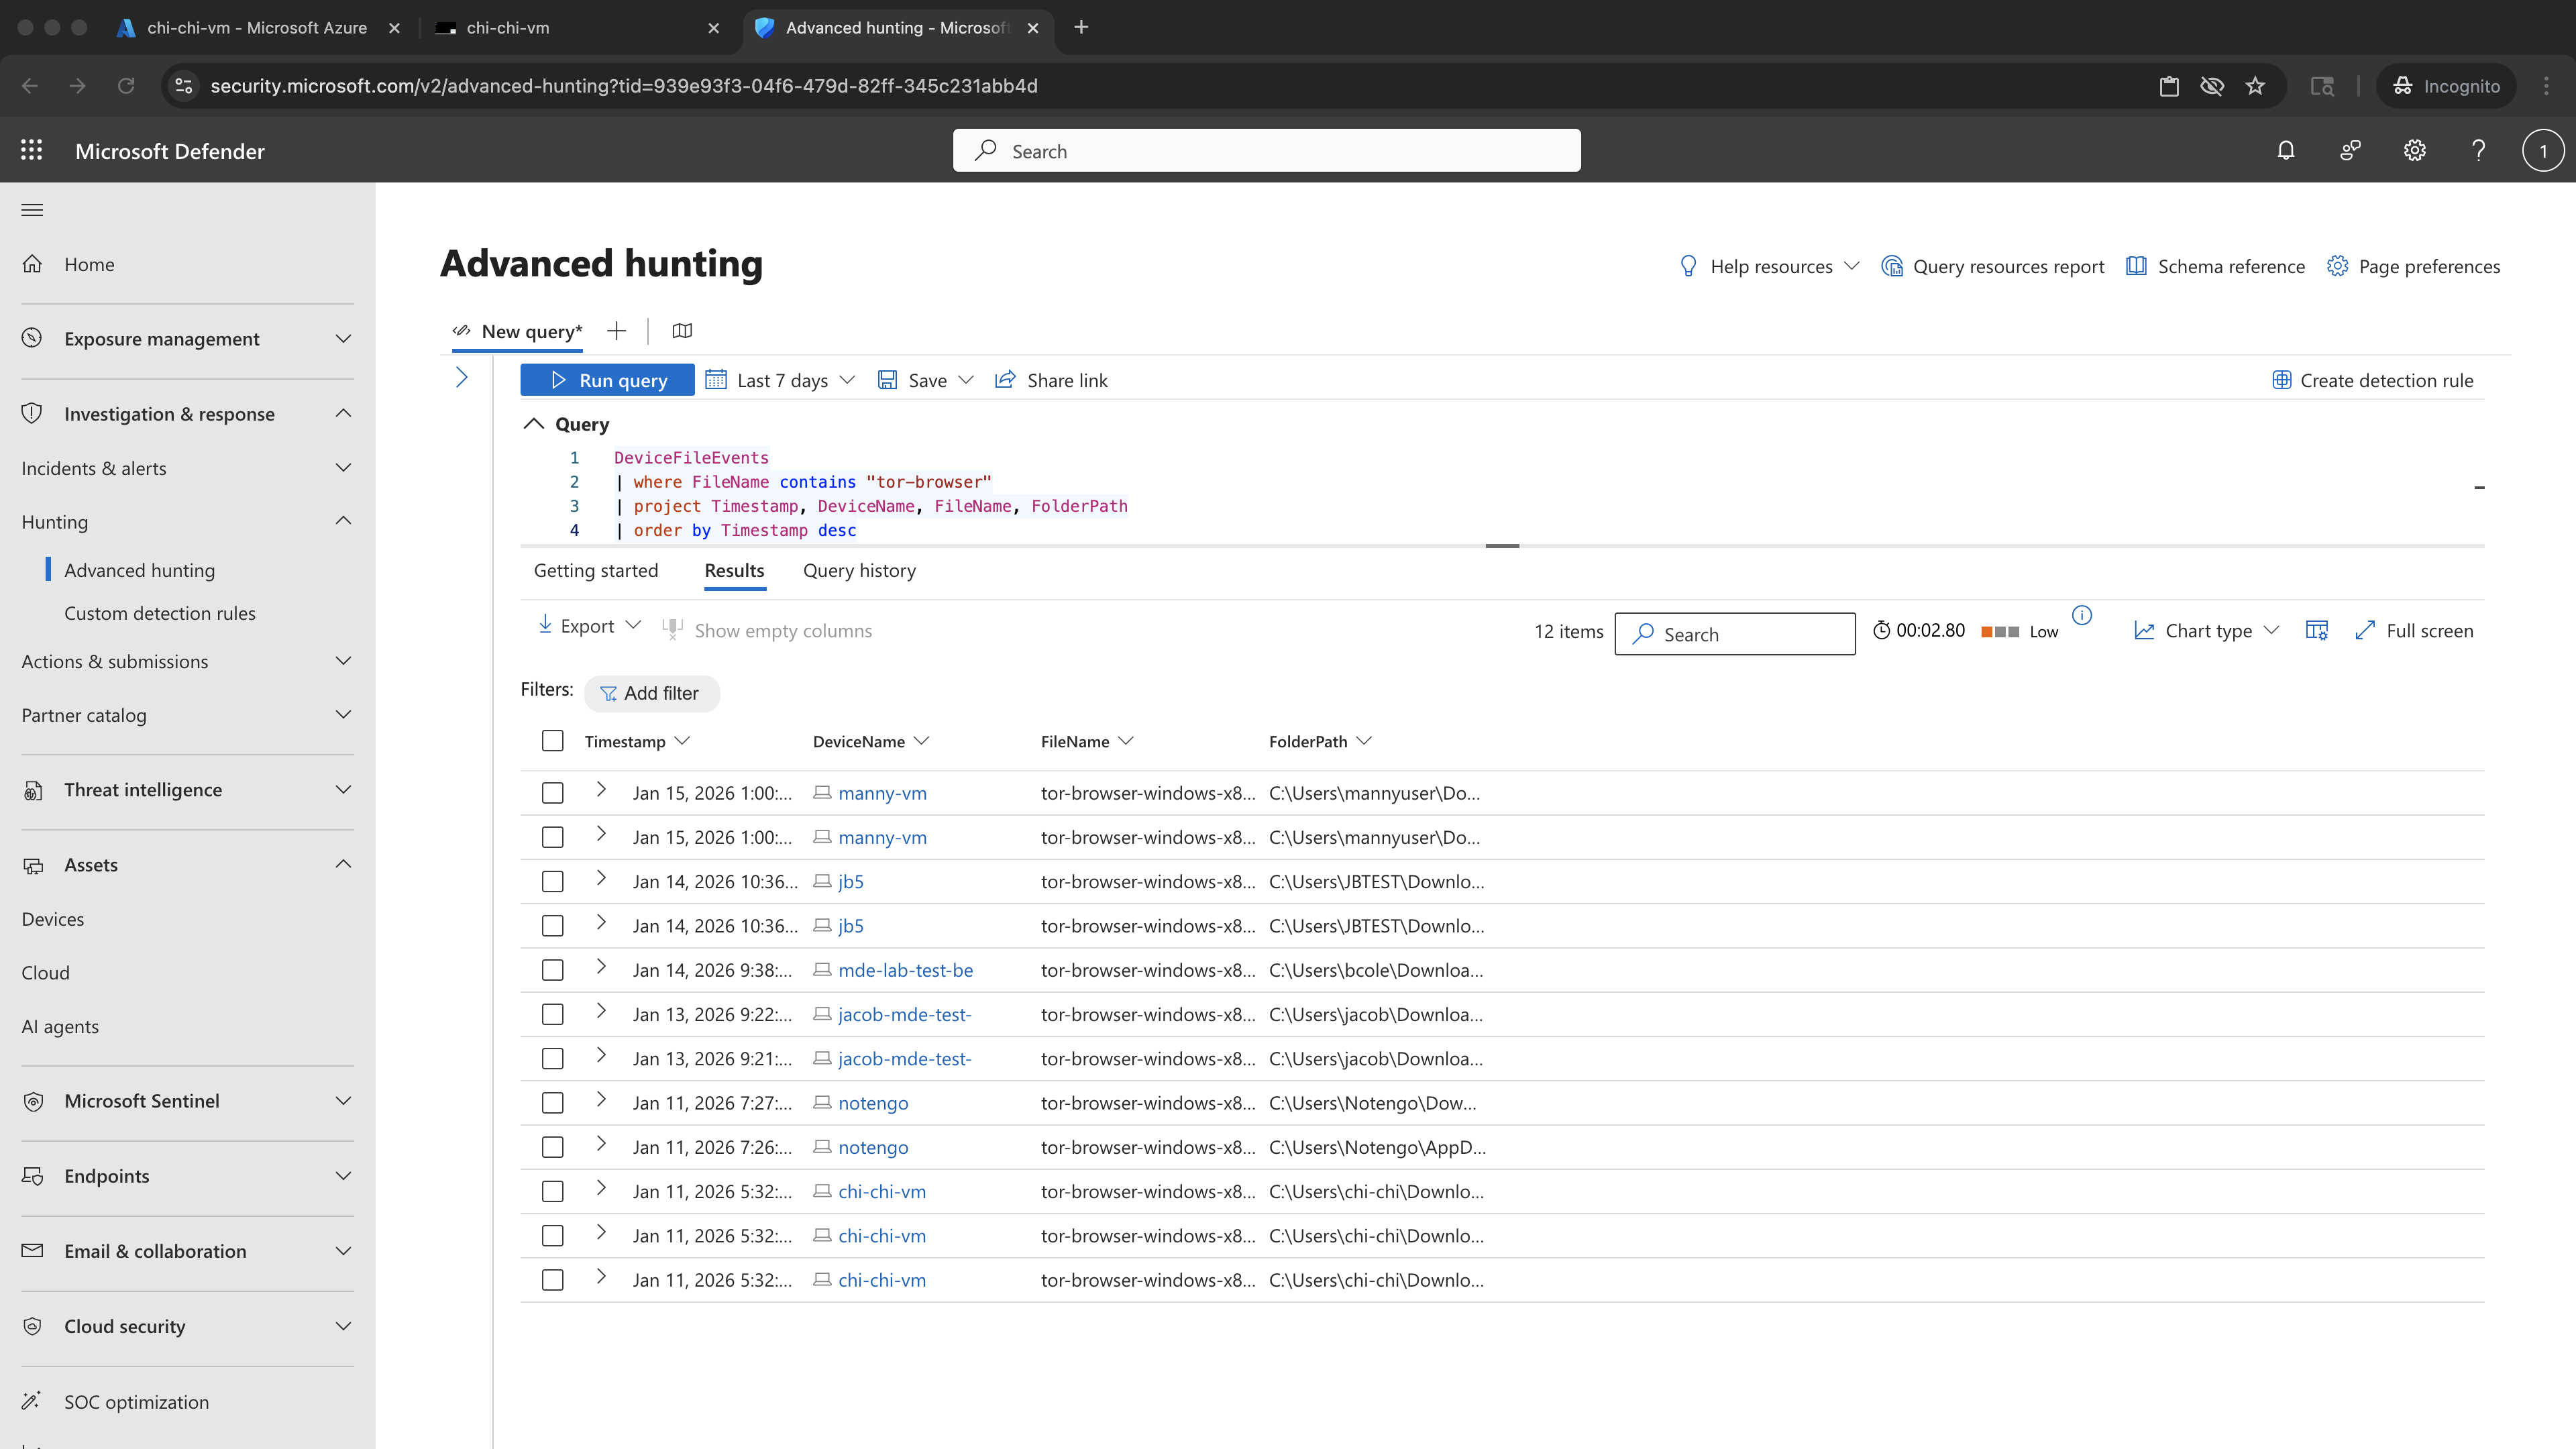Image resolution: width=2576 pixels, height=1449 pixels.
Task: Open the queries book icon next to tabs
Action: pos(682,331)
